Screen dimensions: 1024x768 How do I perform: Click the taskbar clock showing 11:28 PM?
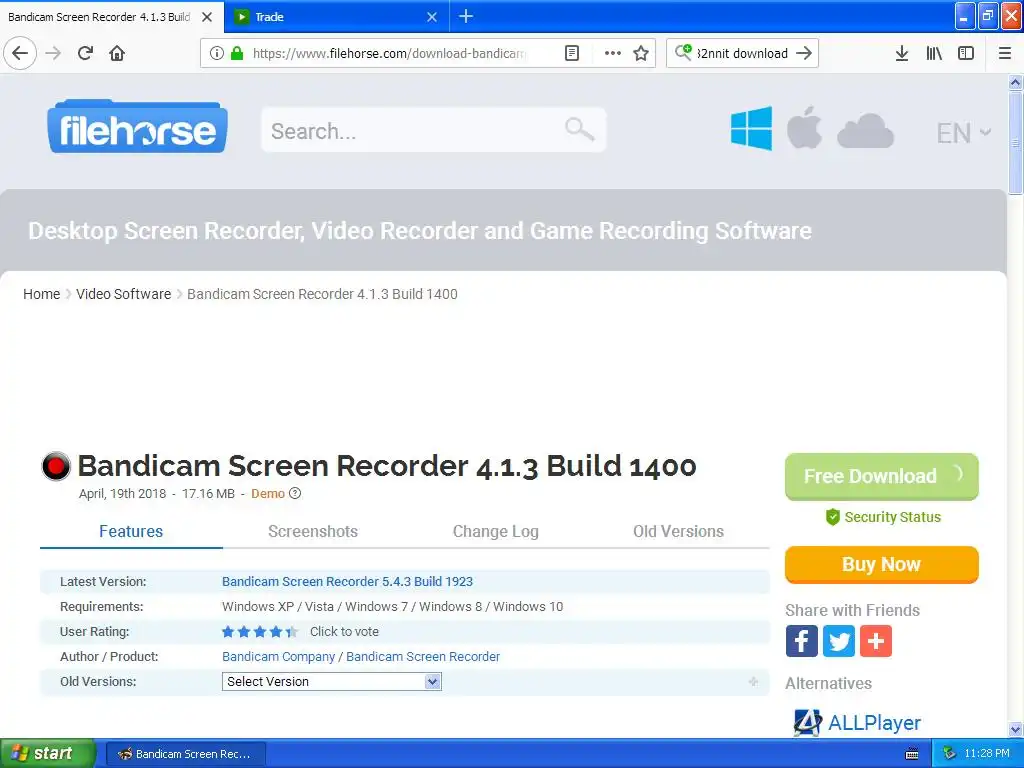(987, 753)
